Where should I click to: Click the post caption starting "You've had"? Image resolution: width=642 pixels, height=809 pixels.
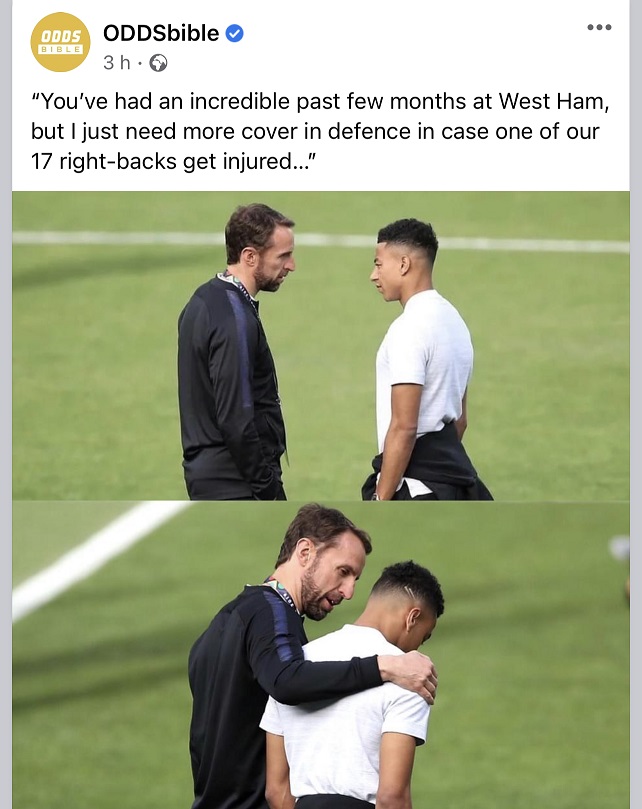pyautogui.click(x=320, y=131)
